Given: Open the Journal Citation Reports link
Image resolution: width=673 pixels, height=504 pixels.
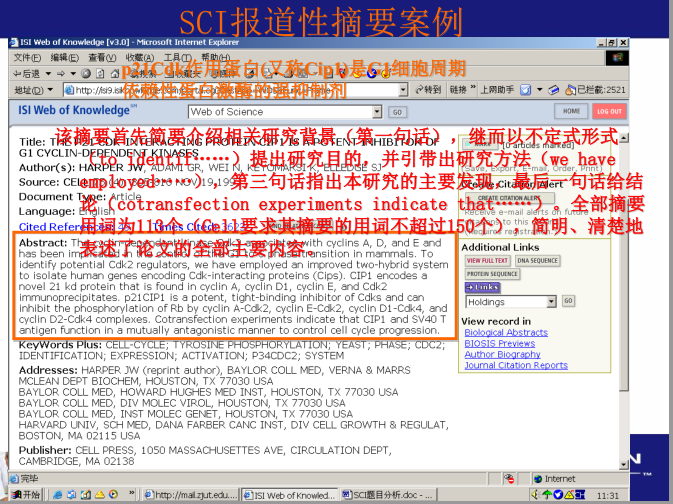Looking at the screenshot, I should (516, 365).
